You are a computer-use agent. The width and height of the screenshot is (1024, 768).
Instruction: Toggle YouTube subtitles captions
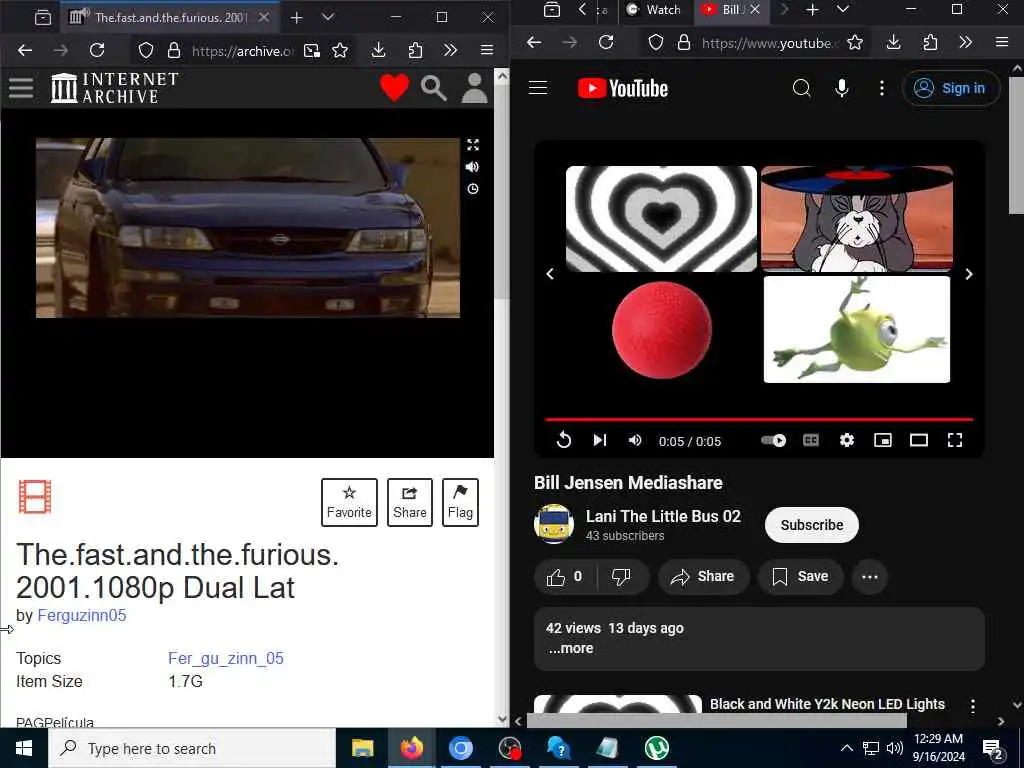(x=810, y=440)
